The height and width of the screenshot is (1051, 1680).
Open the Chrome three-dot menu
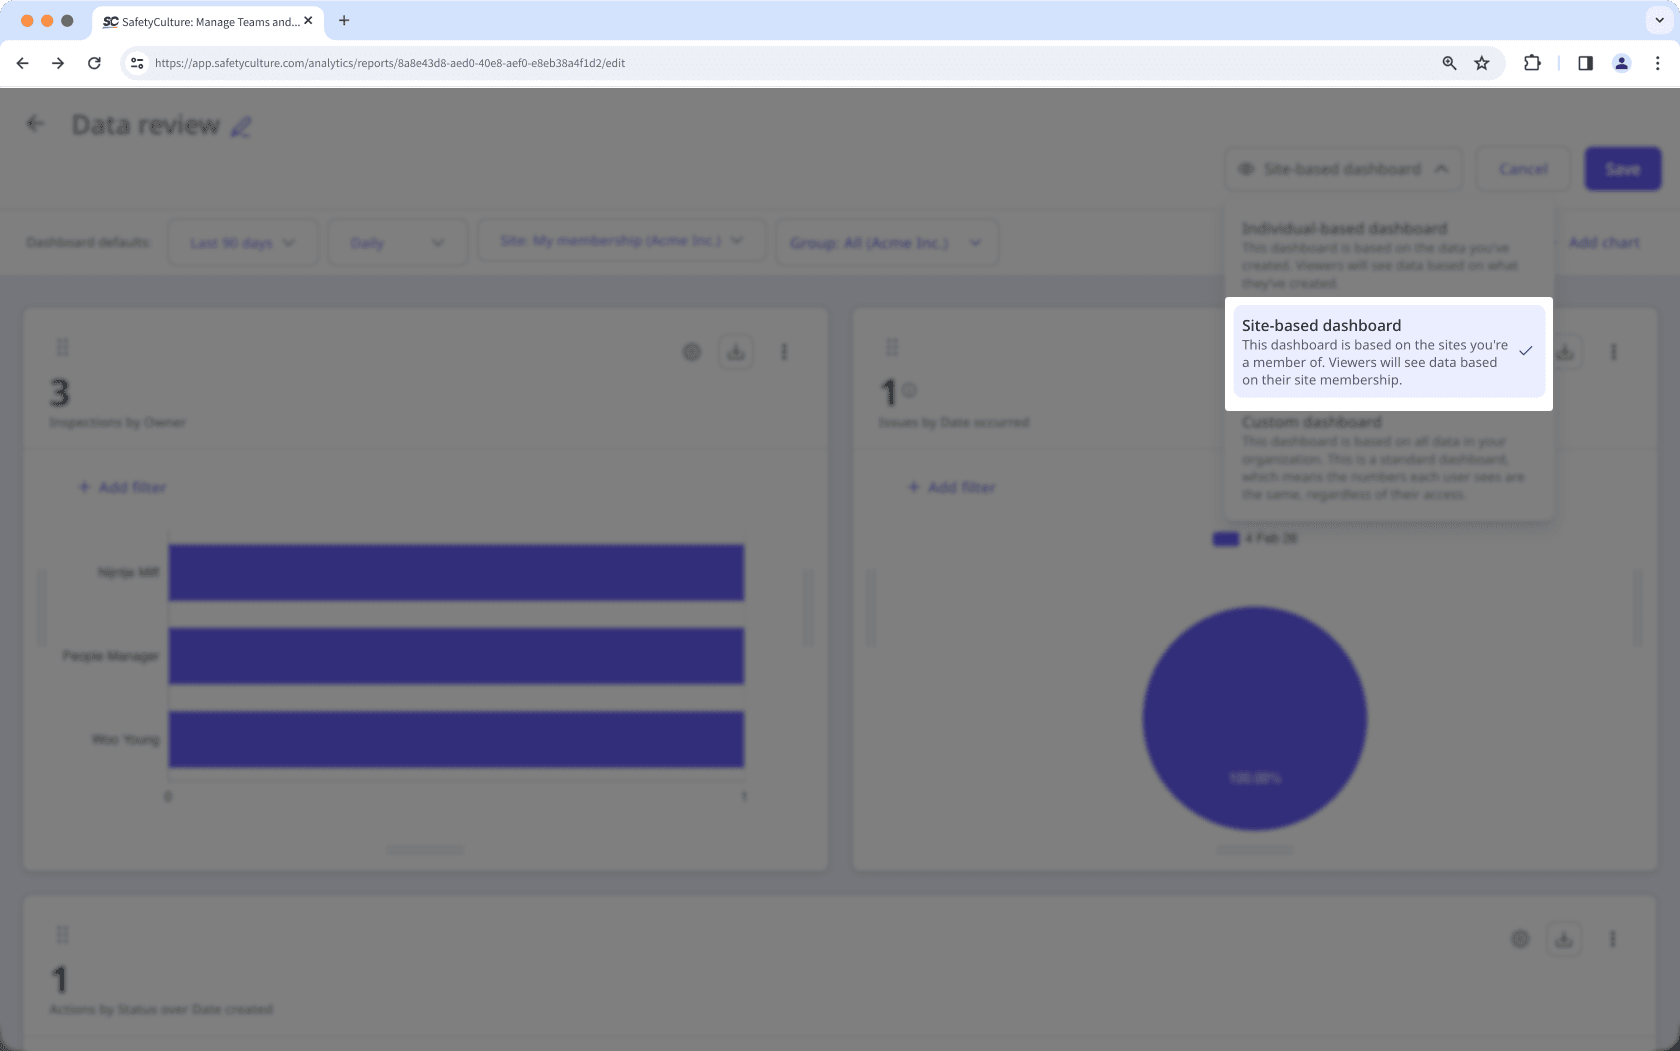click(1656, 63)
